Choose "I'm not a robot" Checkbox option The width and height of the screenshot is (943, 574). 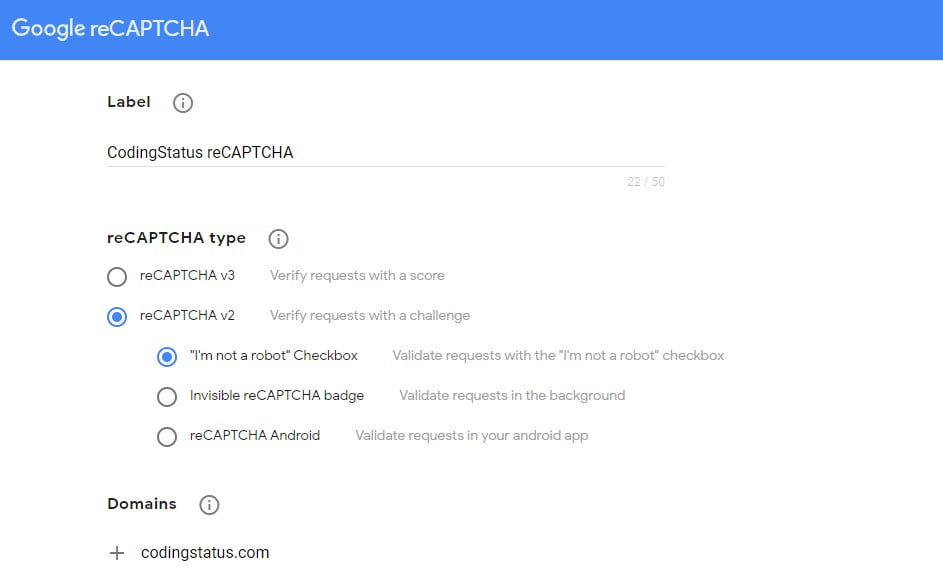[x=167, y=356]
